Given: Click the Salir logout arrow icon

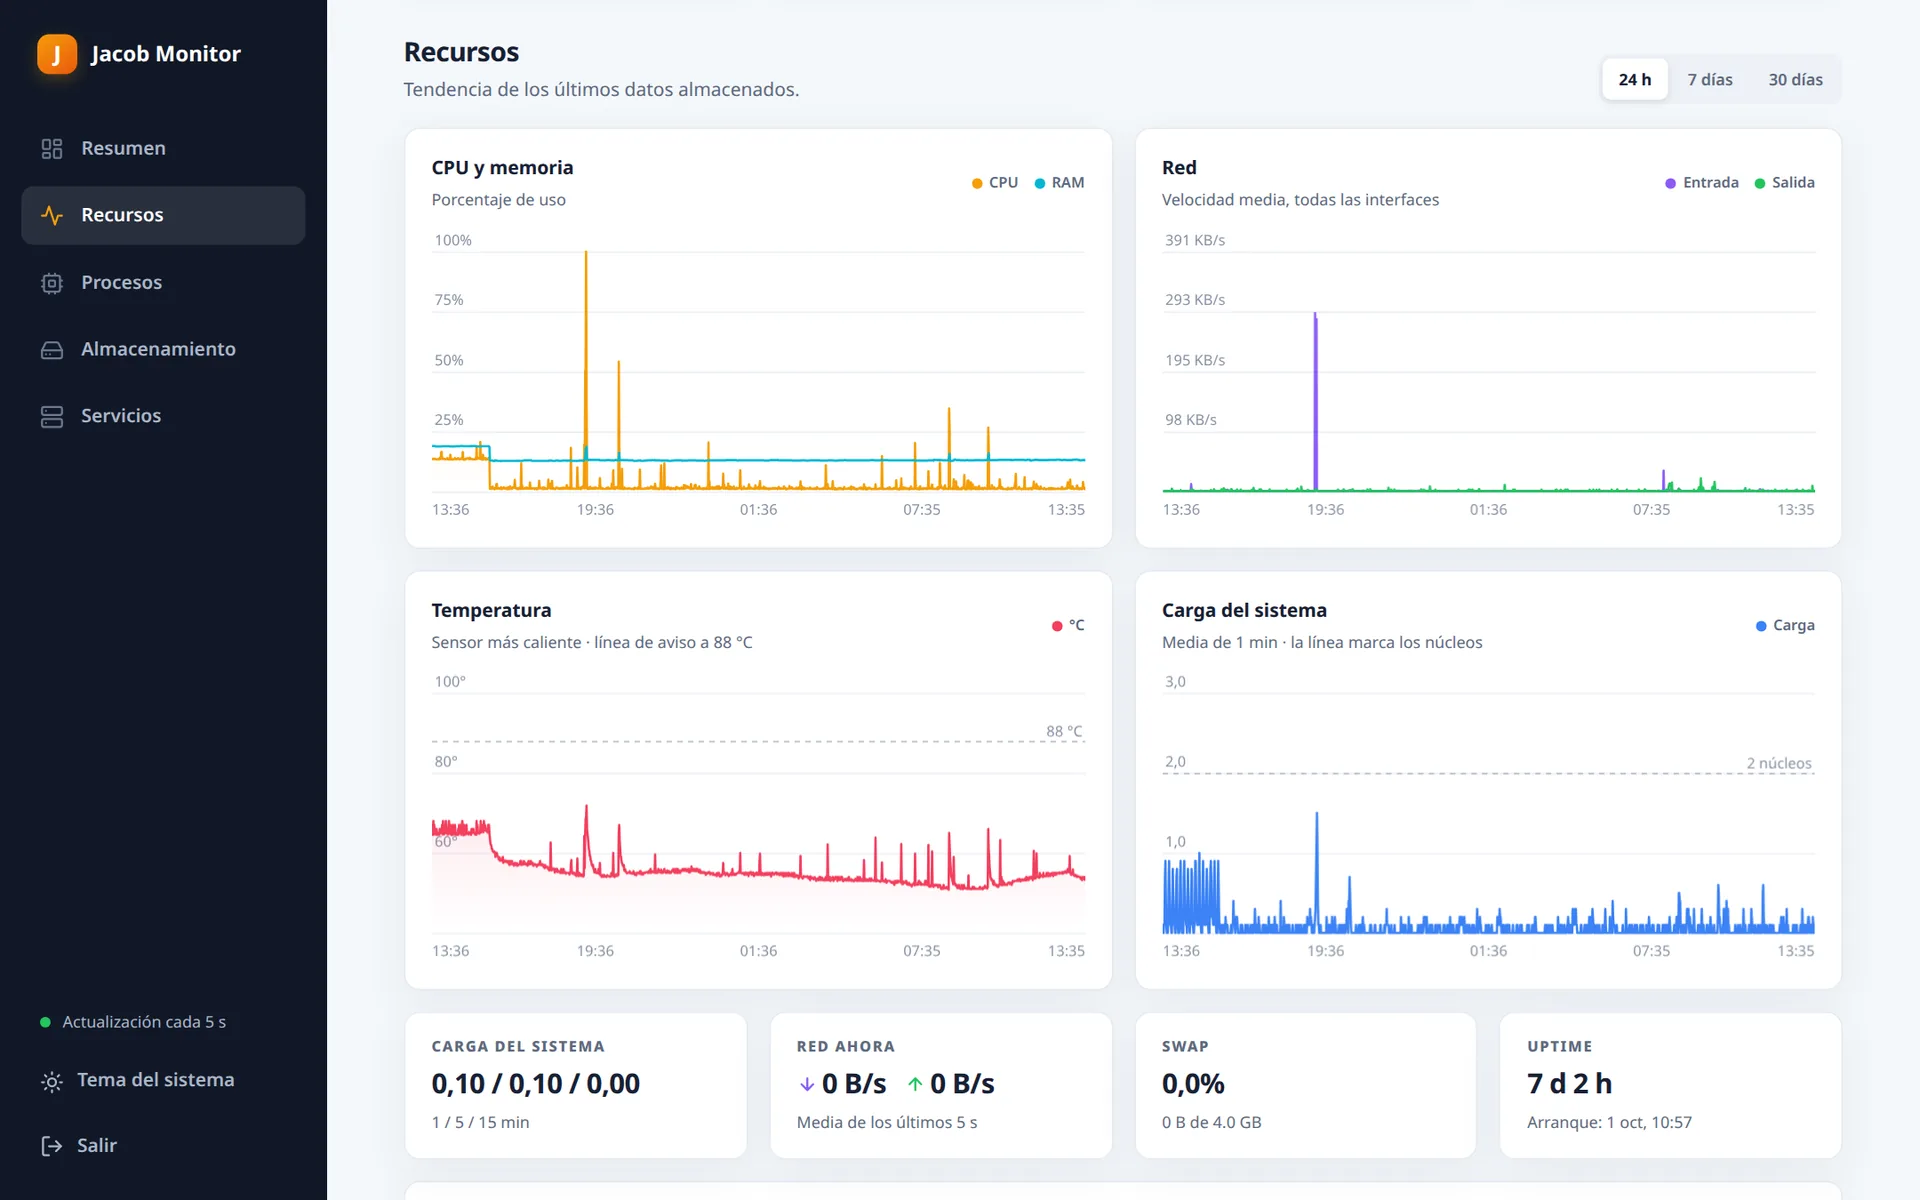Looking at the screenshot, I should point(52,1146).
